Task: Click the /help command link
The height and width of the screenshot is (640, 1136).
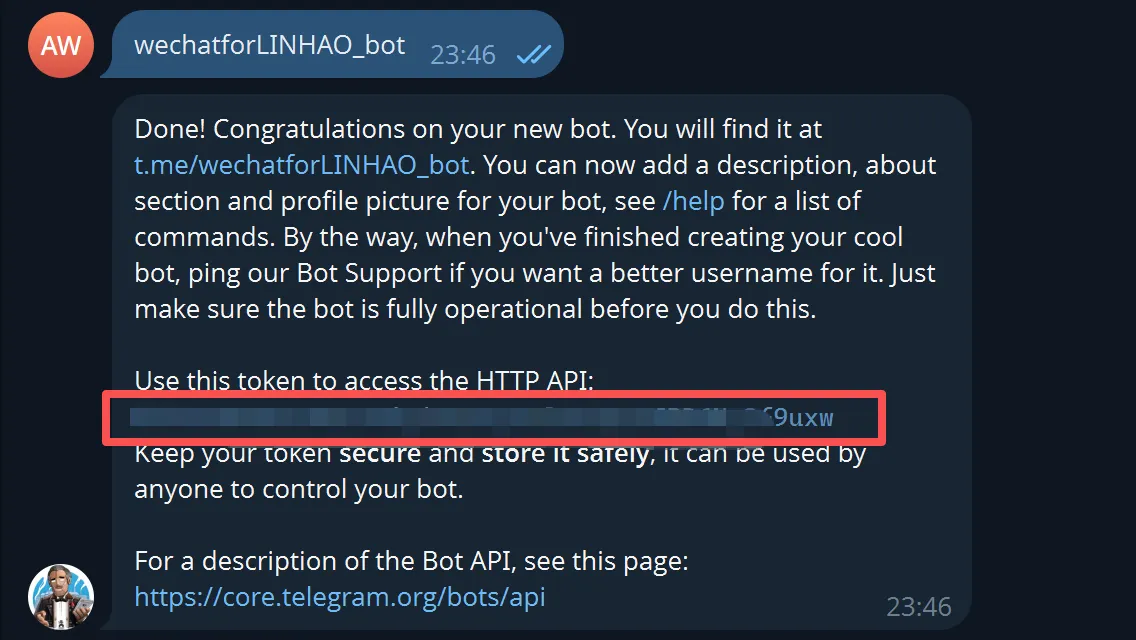Action: pyautogui.click(x=693, y=201)
